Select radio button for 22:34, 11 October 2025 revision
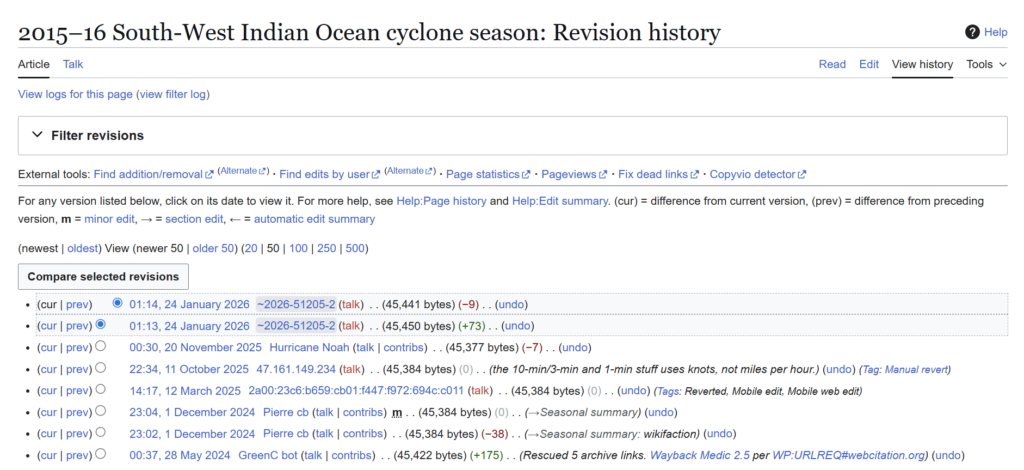The width and height of the screenshot is (1024, 470). pyautogui.click(x=100, y=368)
